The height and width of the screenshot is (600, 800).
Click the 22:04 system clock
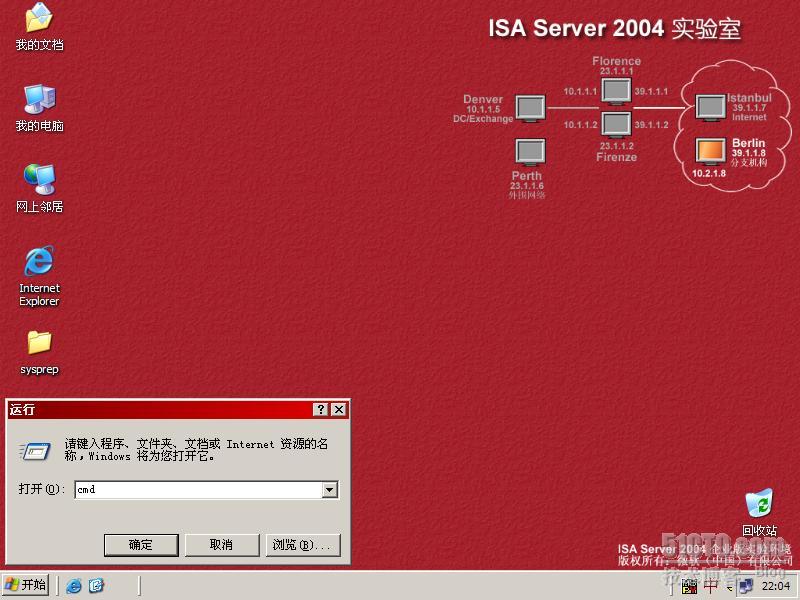776,586
